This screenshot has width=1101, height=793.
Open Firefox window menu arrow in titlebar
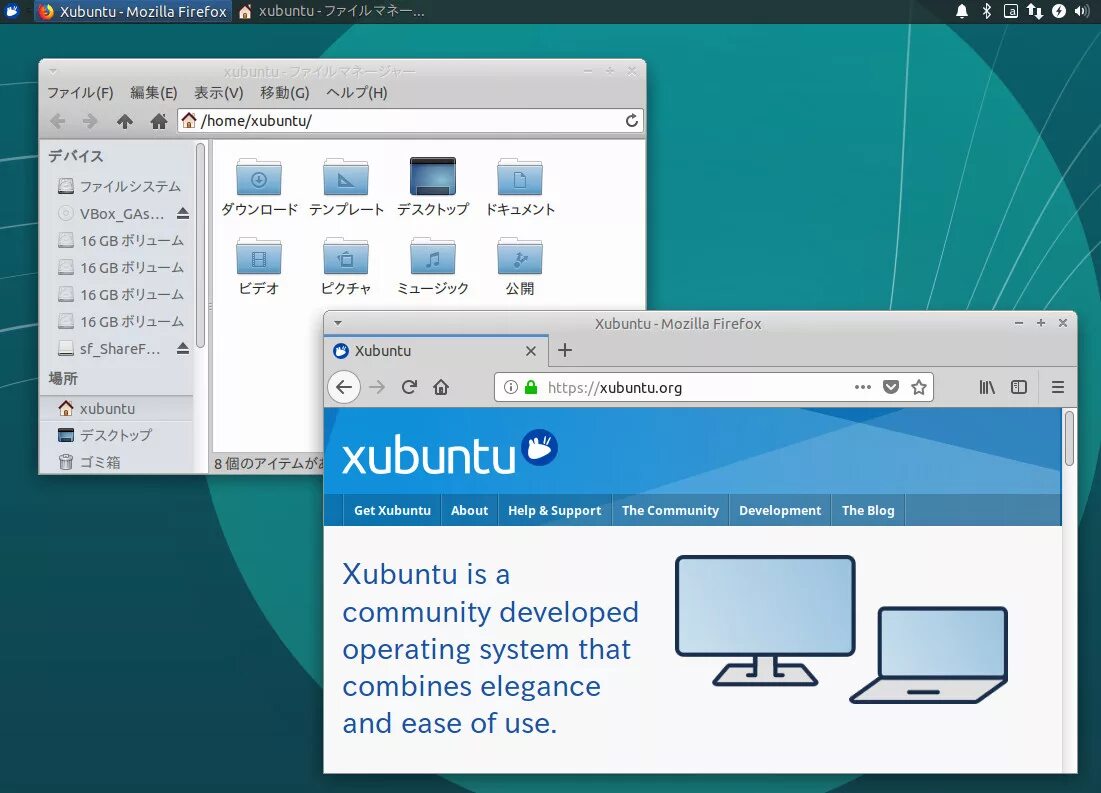click(338, 323)
